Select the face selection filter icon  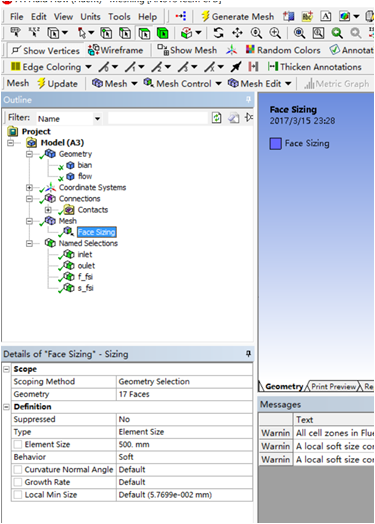coord(144,33)
